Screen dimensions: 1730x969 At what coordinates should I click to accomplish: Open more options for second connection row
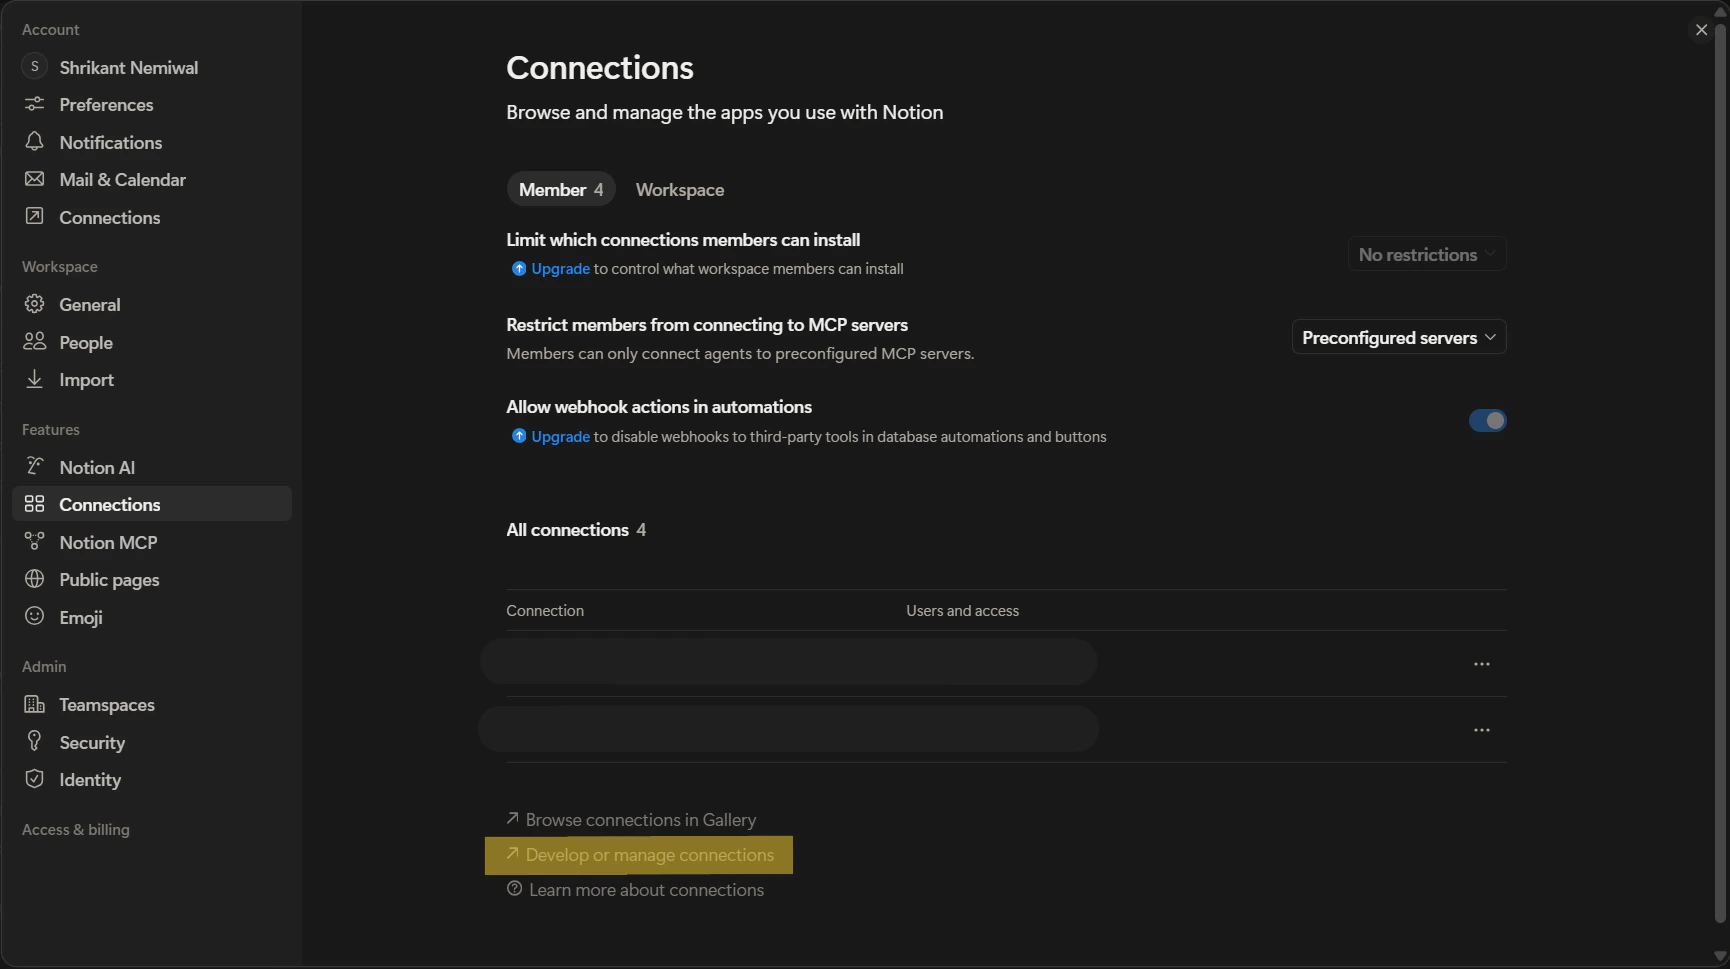[x=1481, y=730]
